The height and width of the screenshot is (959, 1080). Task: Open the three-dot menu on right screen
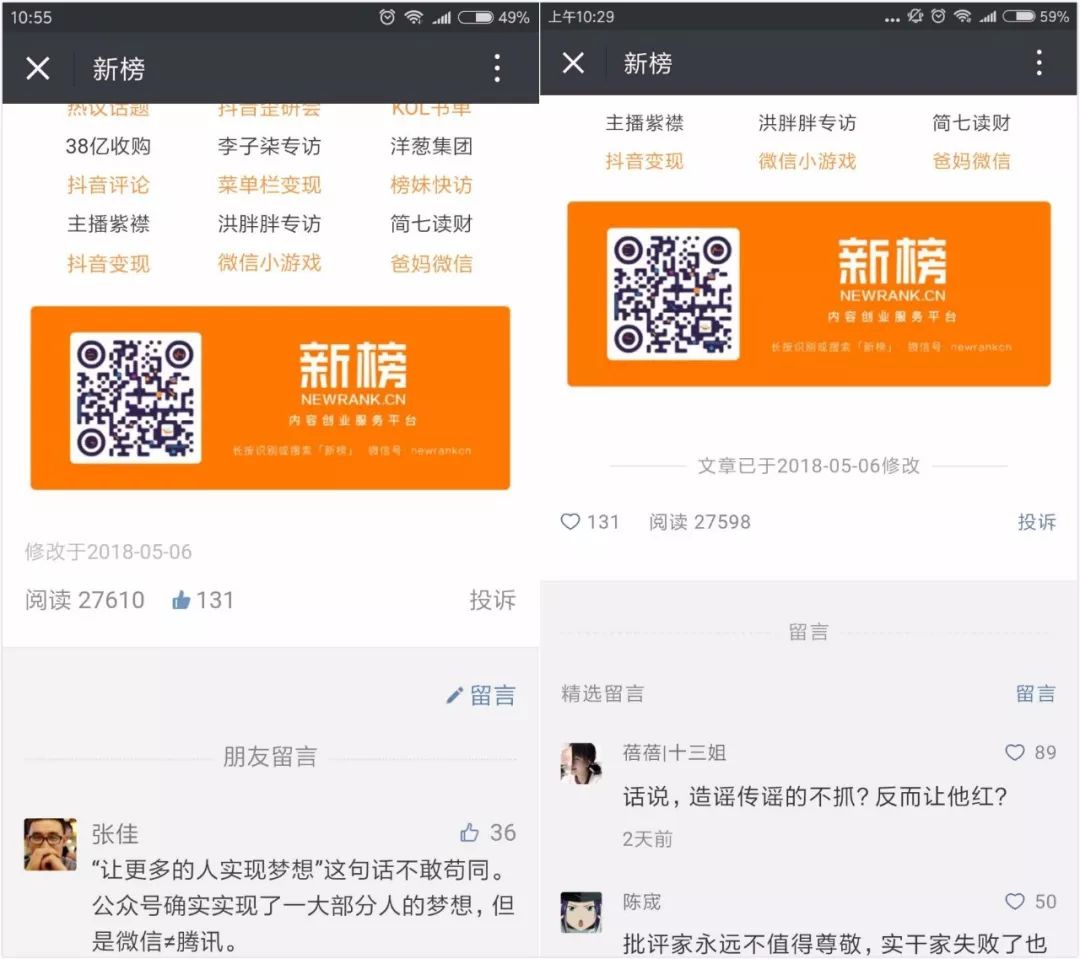tap(1039, 63)
